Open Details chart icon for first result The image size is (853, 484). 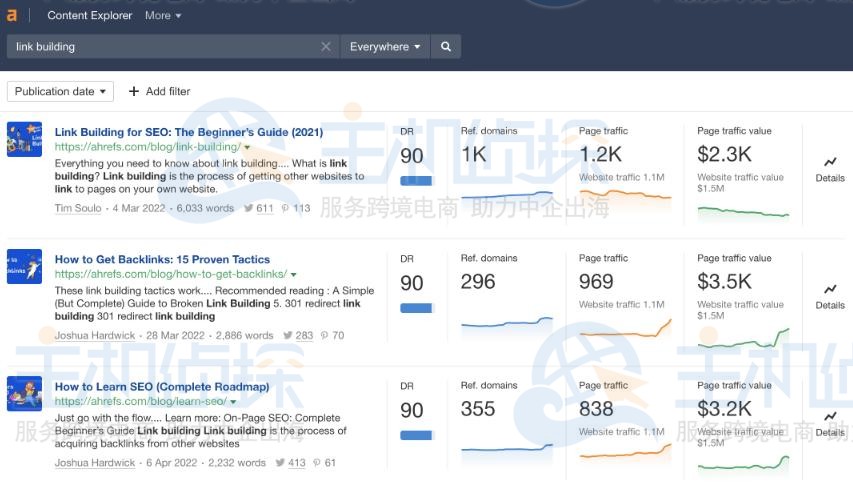click(x=830, y=162)
